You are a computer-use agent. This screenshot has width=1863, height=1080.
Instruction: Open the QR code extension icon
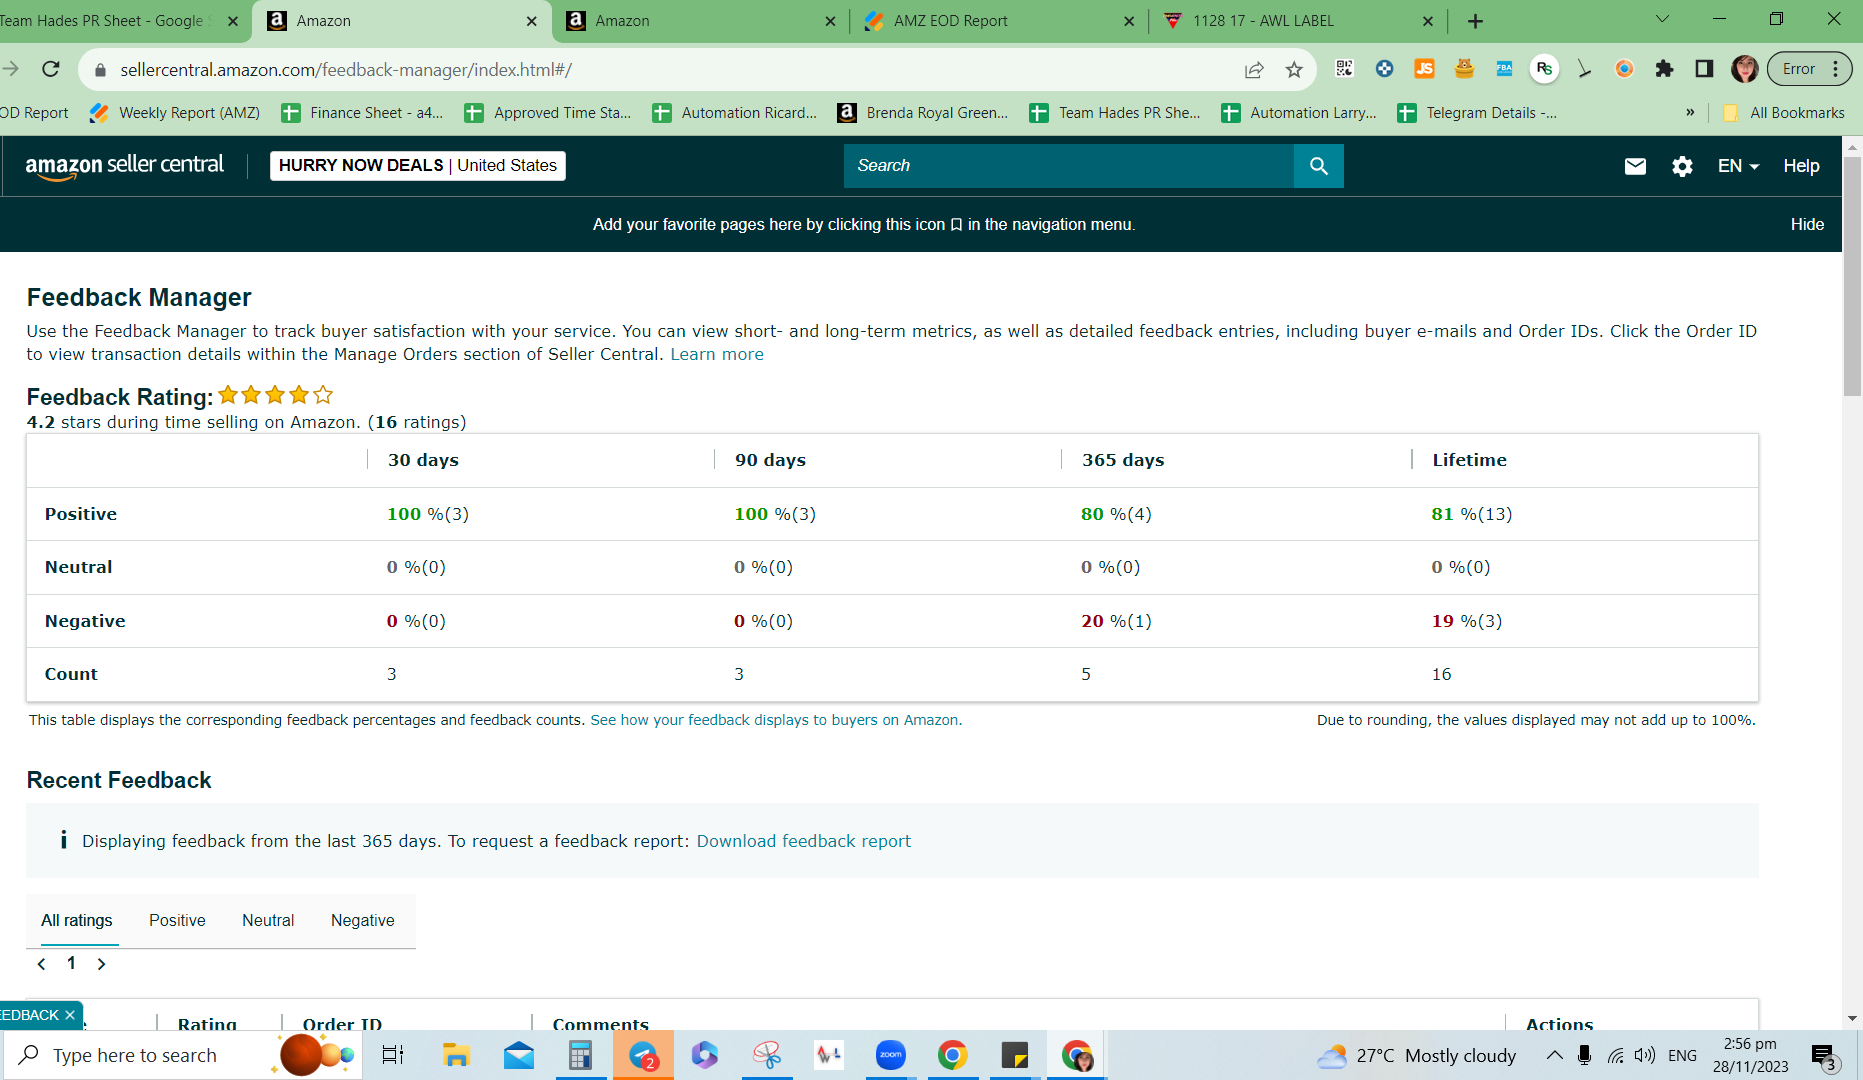pyautogui.click(x=1344, y=69)
